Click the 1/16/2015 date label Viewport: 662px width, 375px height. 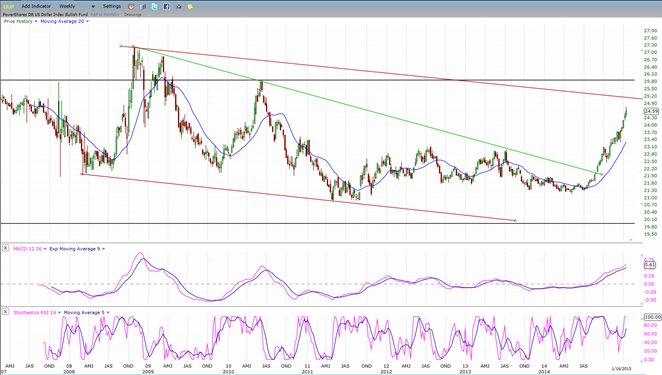(x=621, y=369)
